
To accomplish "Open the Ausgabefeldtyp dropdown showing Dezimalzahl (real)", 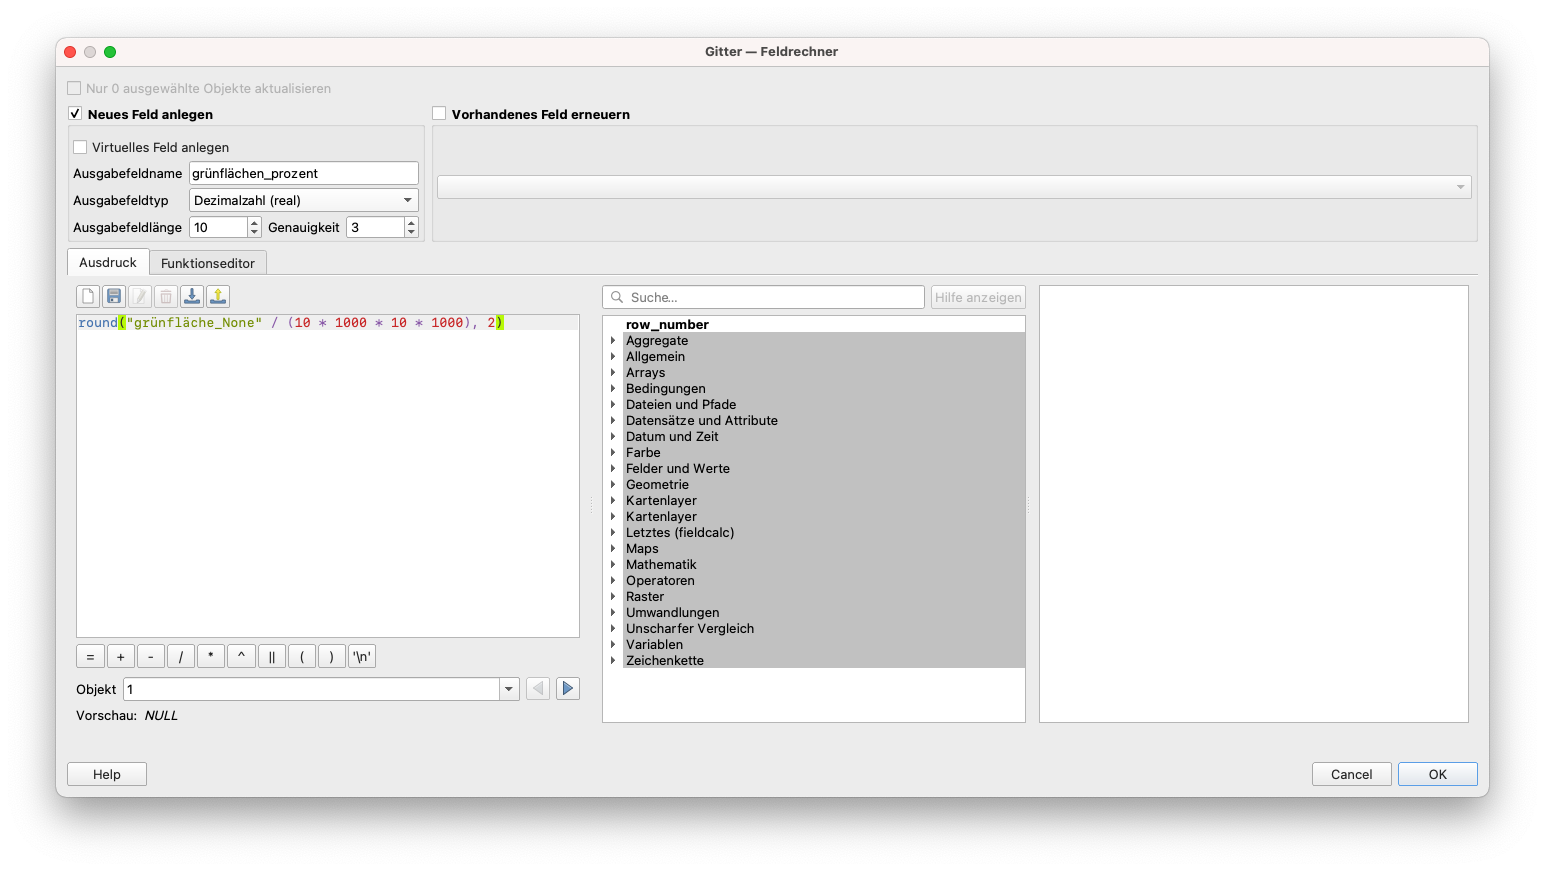I will coord(304,200).
